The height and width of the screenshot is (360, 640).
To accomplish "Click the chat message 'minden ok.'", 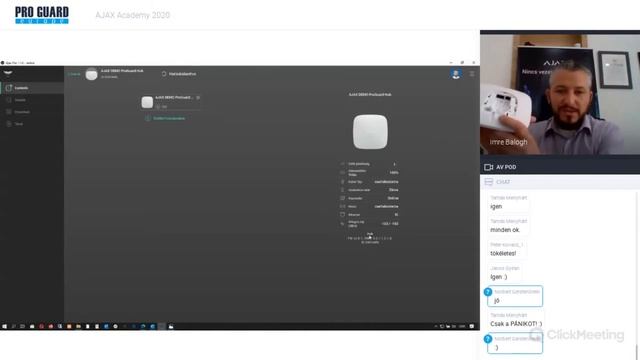I will pos(505,230).
